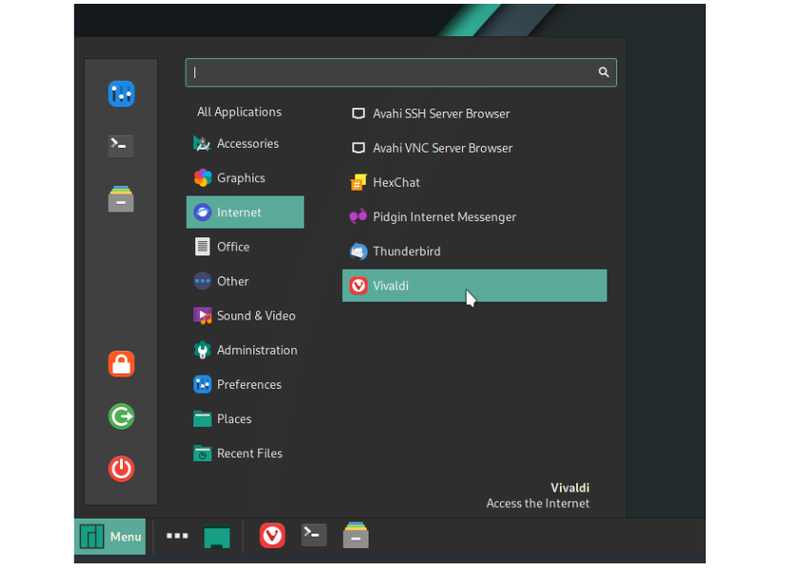Open the Accessories category
Viewport: 800px width, 569px height.
coord(245,143)
